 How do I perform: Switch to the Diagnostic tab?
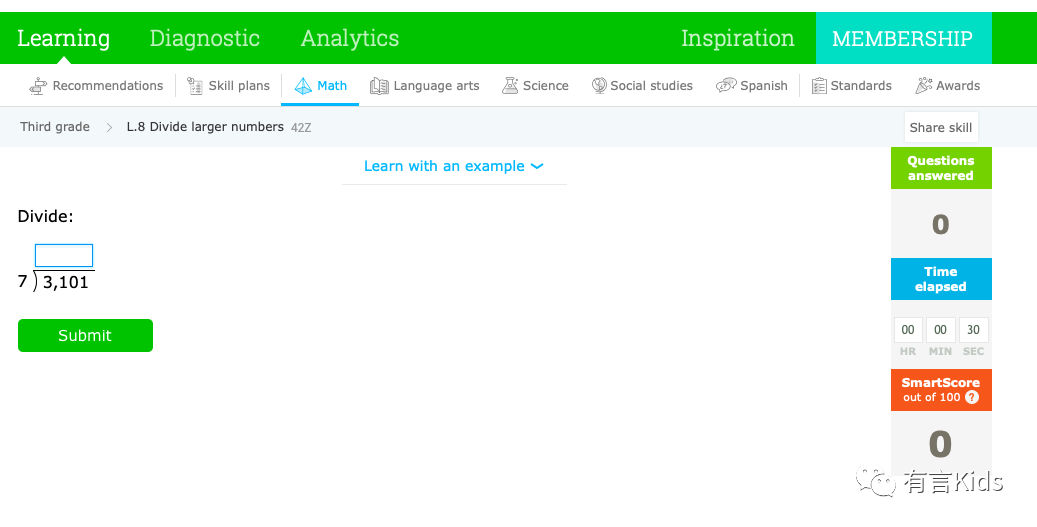tap(204, 38)
